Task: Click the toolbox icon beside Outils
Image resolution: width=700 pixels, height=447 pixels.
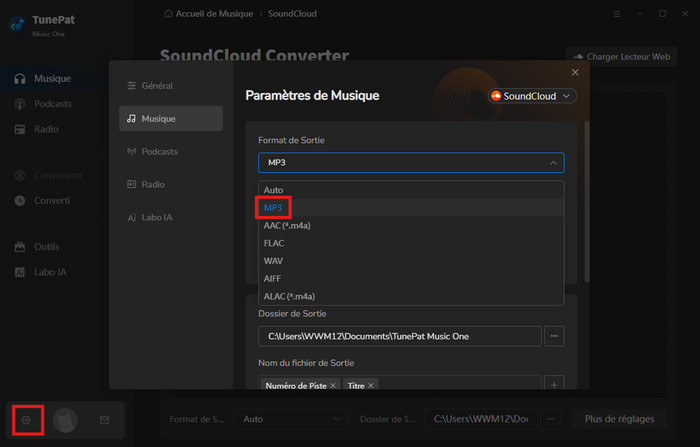Action: click(20, 246)
